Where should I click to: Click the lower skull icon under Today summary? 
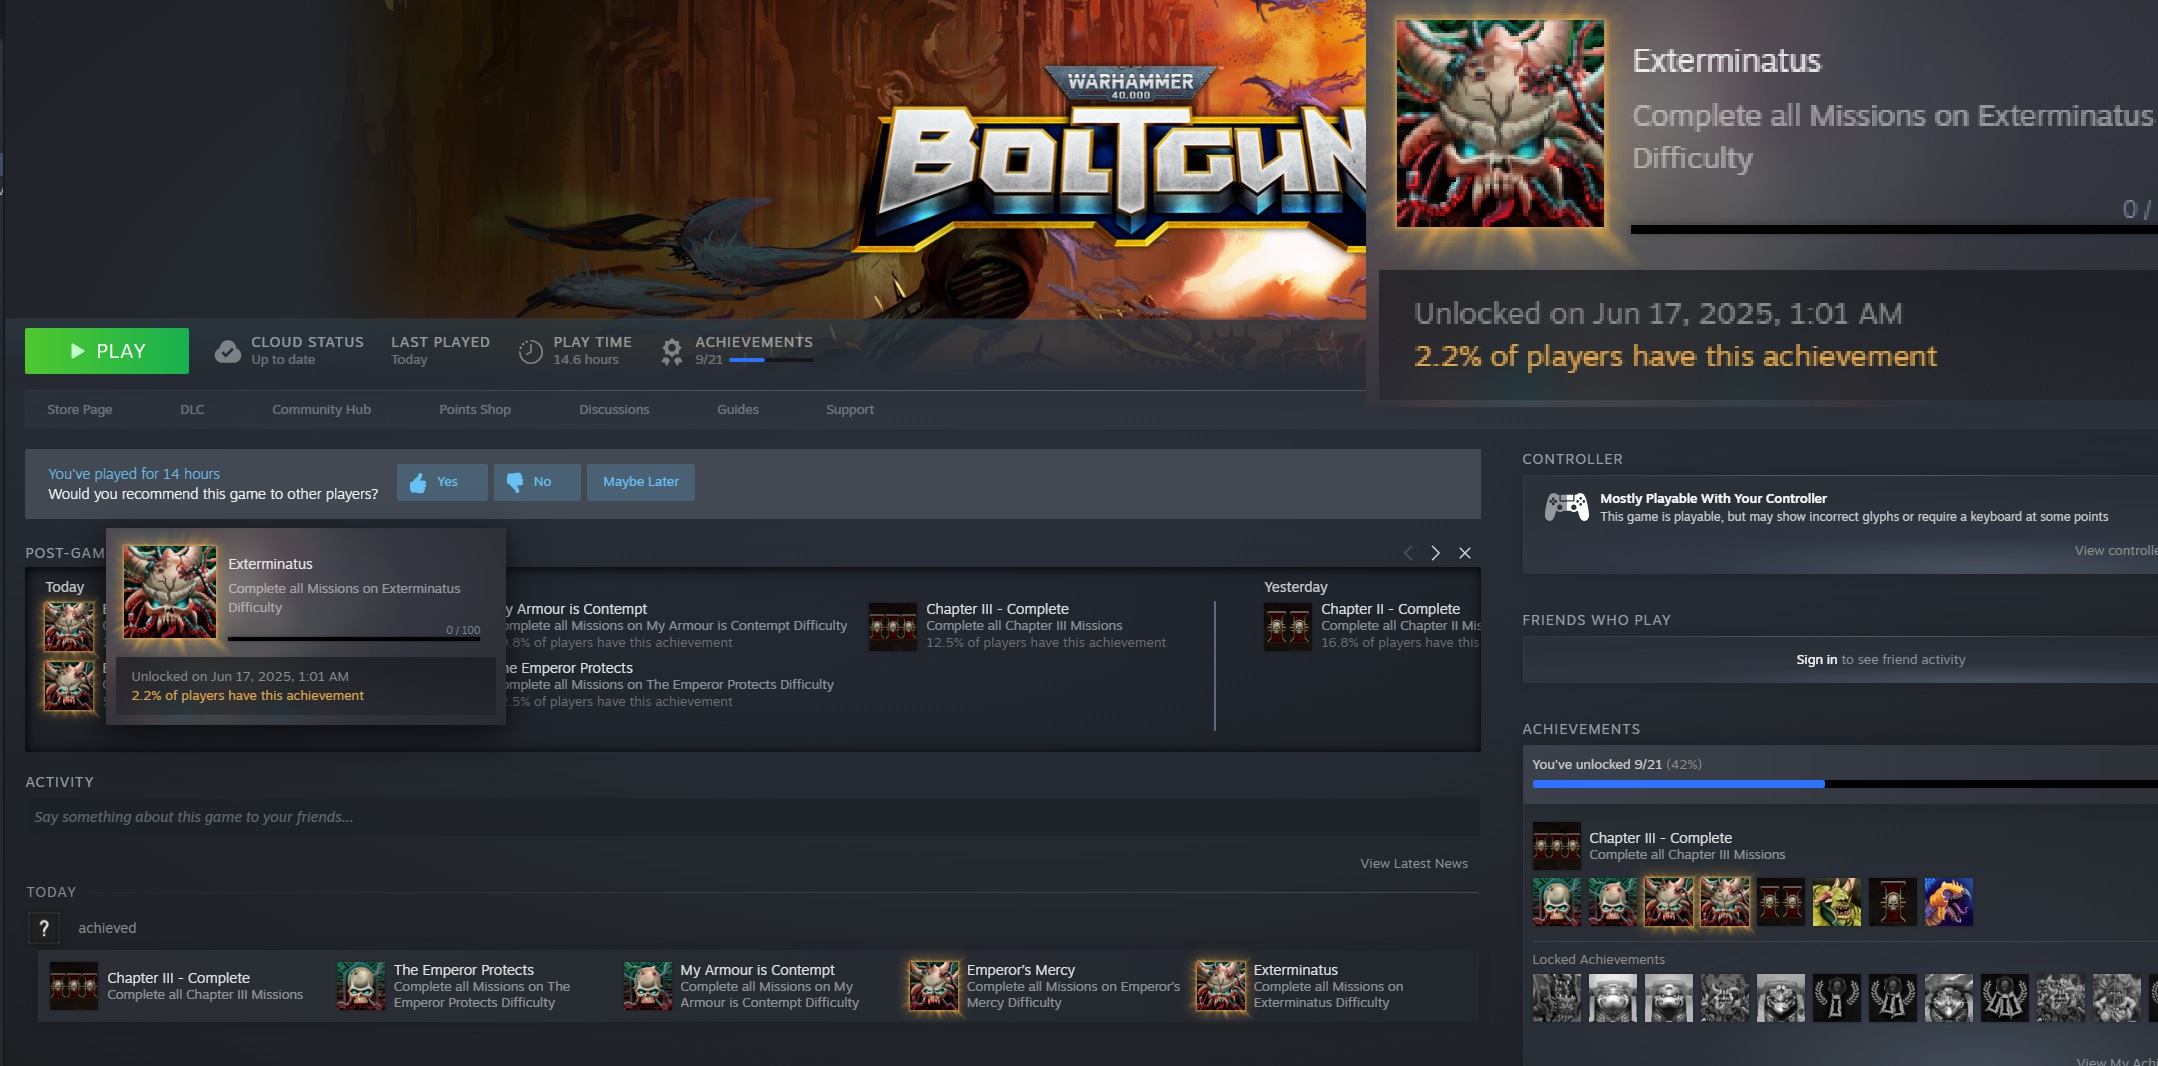[70, 686]
